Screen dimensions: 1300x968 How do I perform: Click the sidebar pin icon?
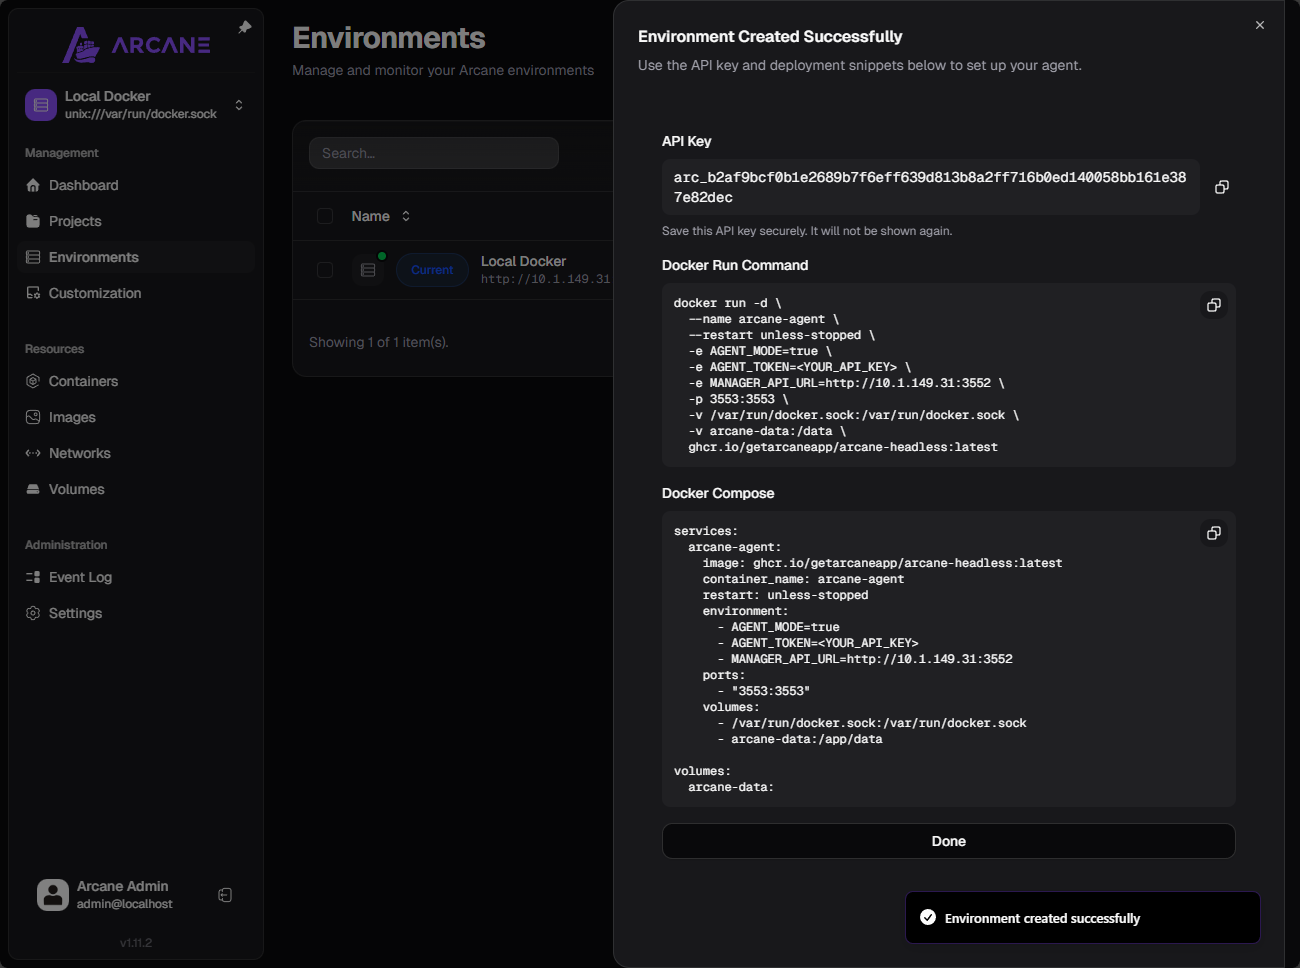pyautogui.click(x=245, y=28)
